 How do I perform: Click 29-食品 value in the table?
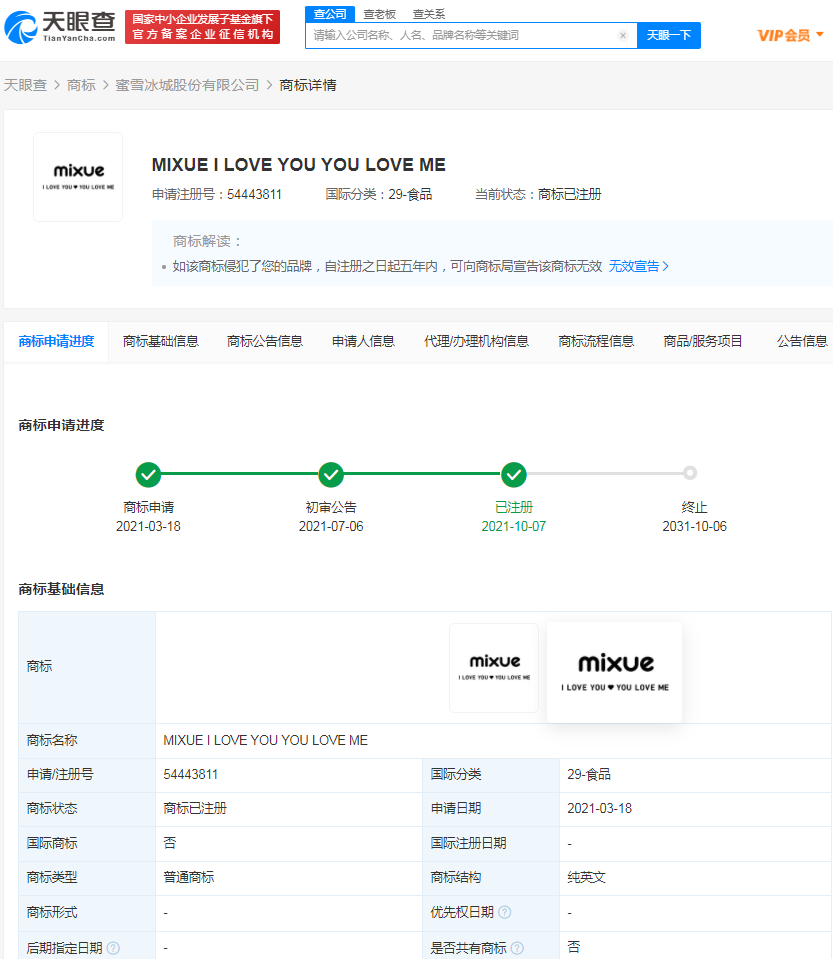click(589, 774)
